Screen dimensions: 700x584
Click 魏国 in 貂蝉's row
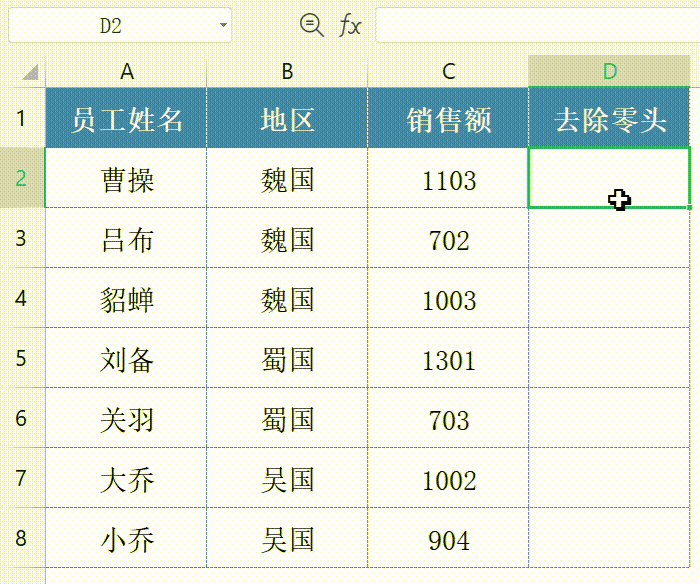tap(287, 298)
